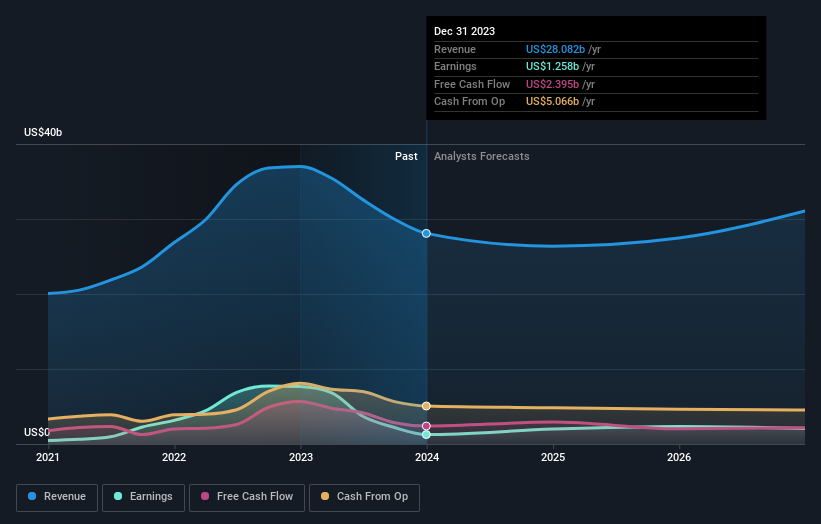Viewport: 821px width, 524px height.
Task: Click the 2024 x-axis label
Action: point(427,457)
